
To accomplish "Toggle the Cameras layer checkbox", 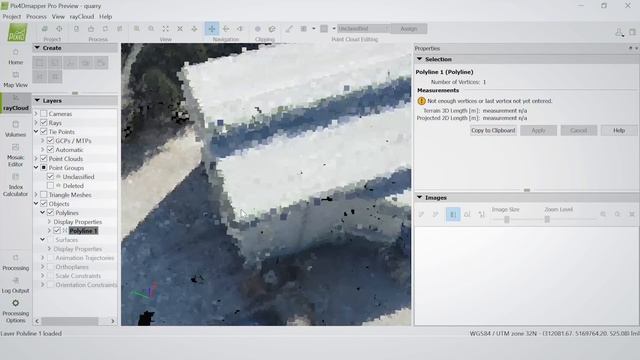I will (44, 113).
